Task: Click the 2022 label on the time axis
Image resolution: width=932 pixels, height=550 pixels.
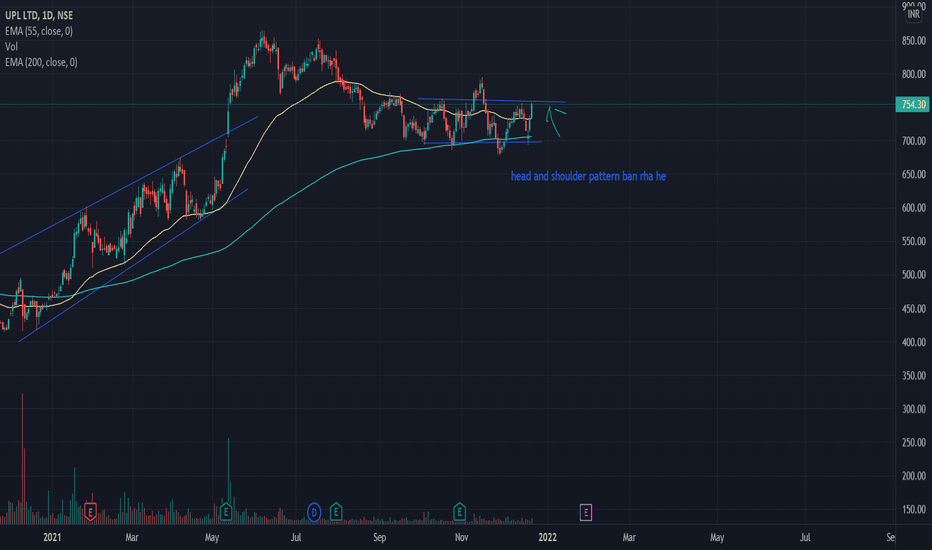Action: [x=547, y=538]
